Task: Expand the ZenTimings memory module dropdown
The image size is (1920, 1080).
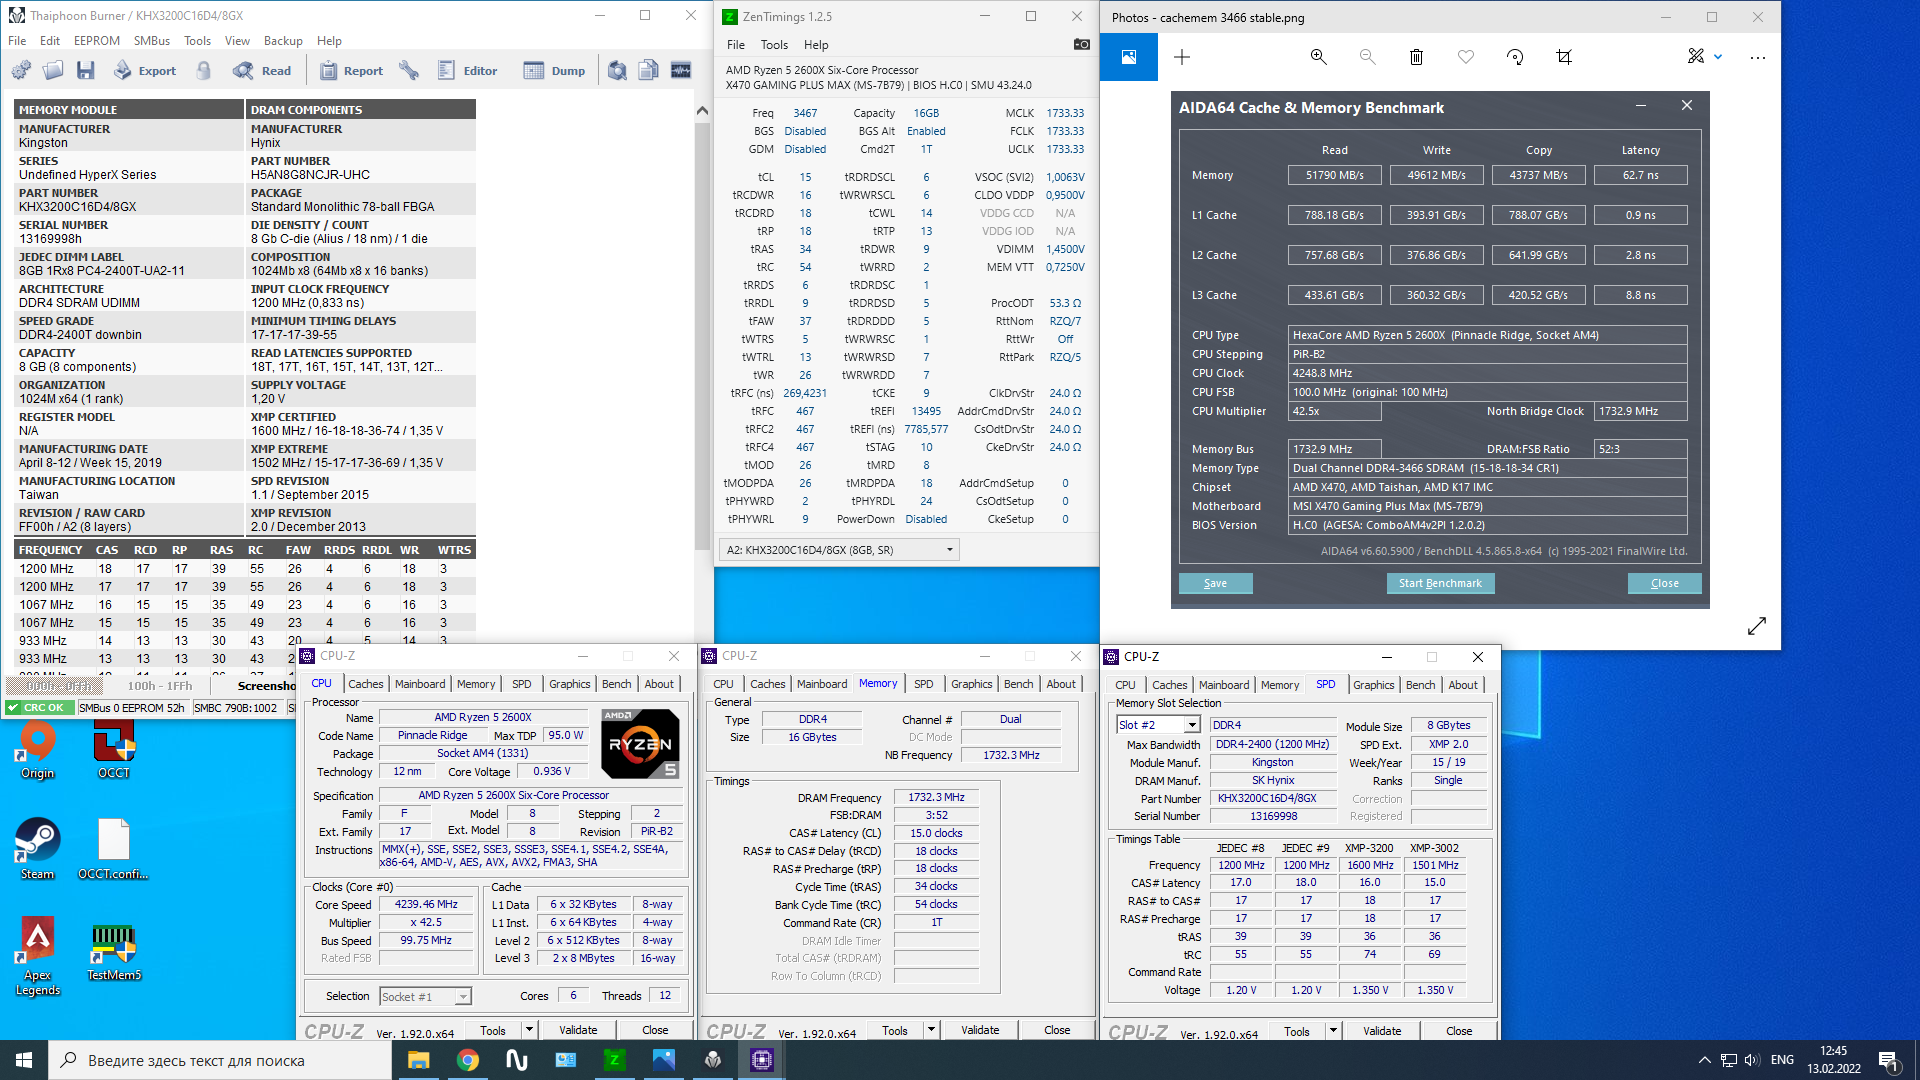Action: point(949,550)
